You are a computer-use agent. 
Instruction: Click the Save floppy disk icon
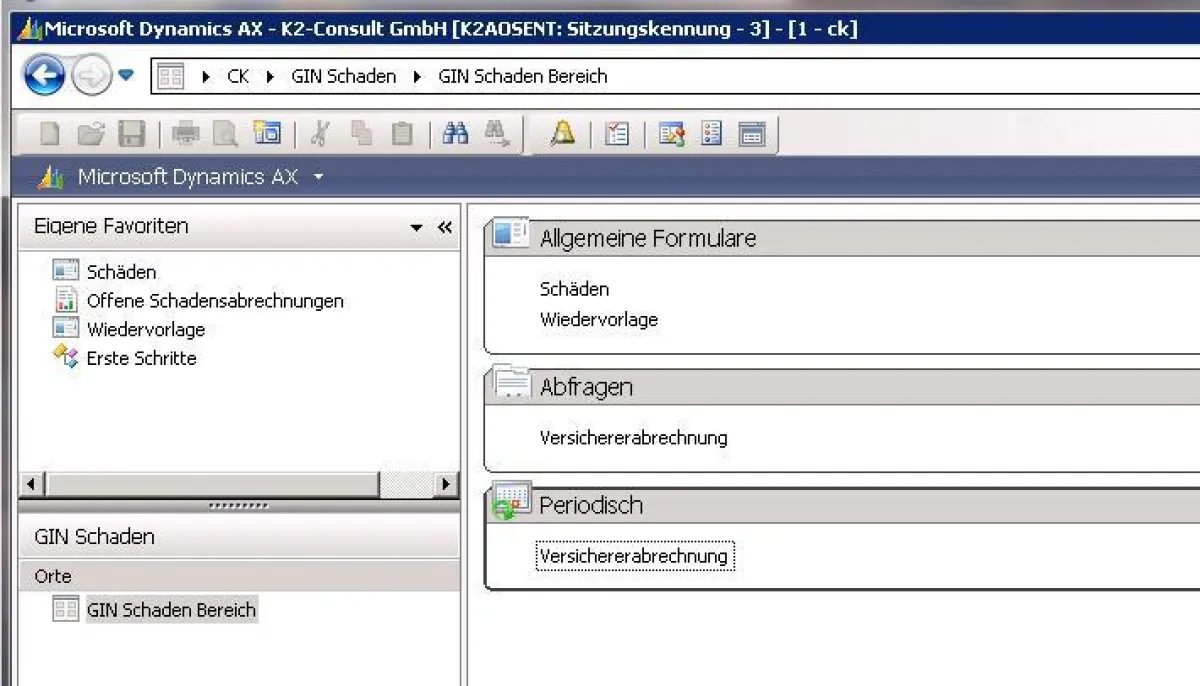coord(132,134)
